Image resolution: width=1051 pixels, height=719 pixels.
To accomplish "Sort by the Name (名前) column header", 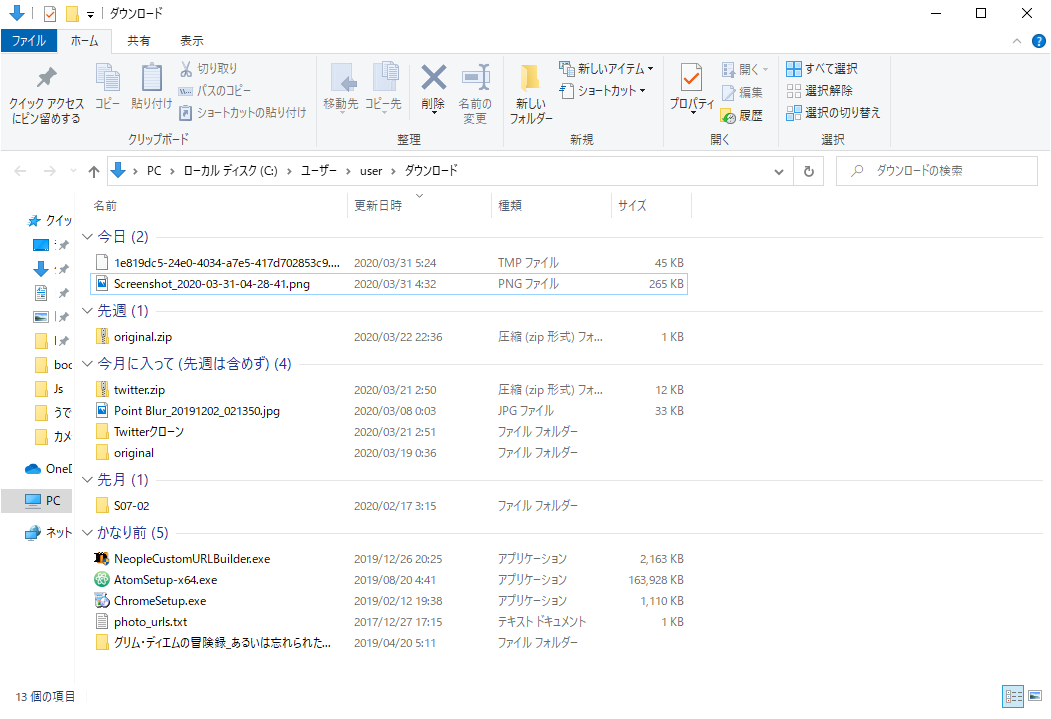I will 217,205.
